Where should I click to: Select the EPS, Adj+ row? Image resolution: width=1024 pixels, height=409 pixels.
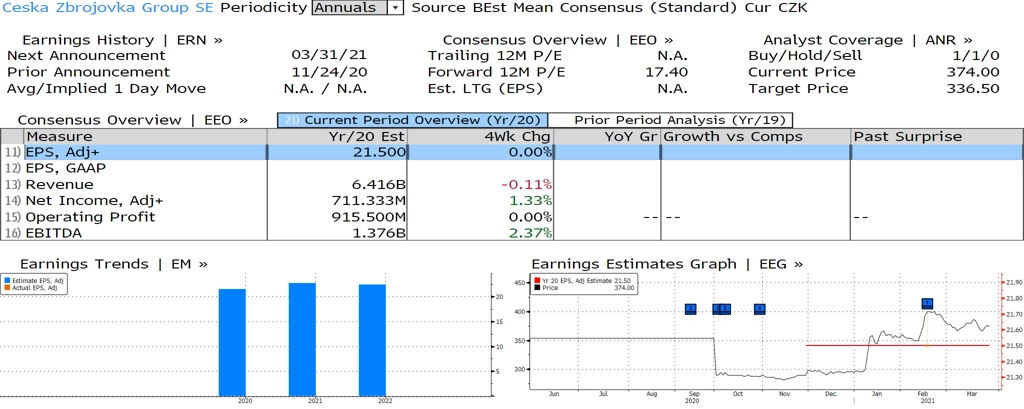coord(512,152)
